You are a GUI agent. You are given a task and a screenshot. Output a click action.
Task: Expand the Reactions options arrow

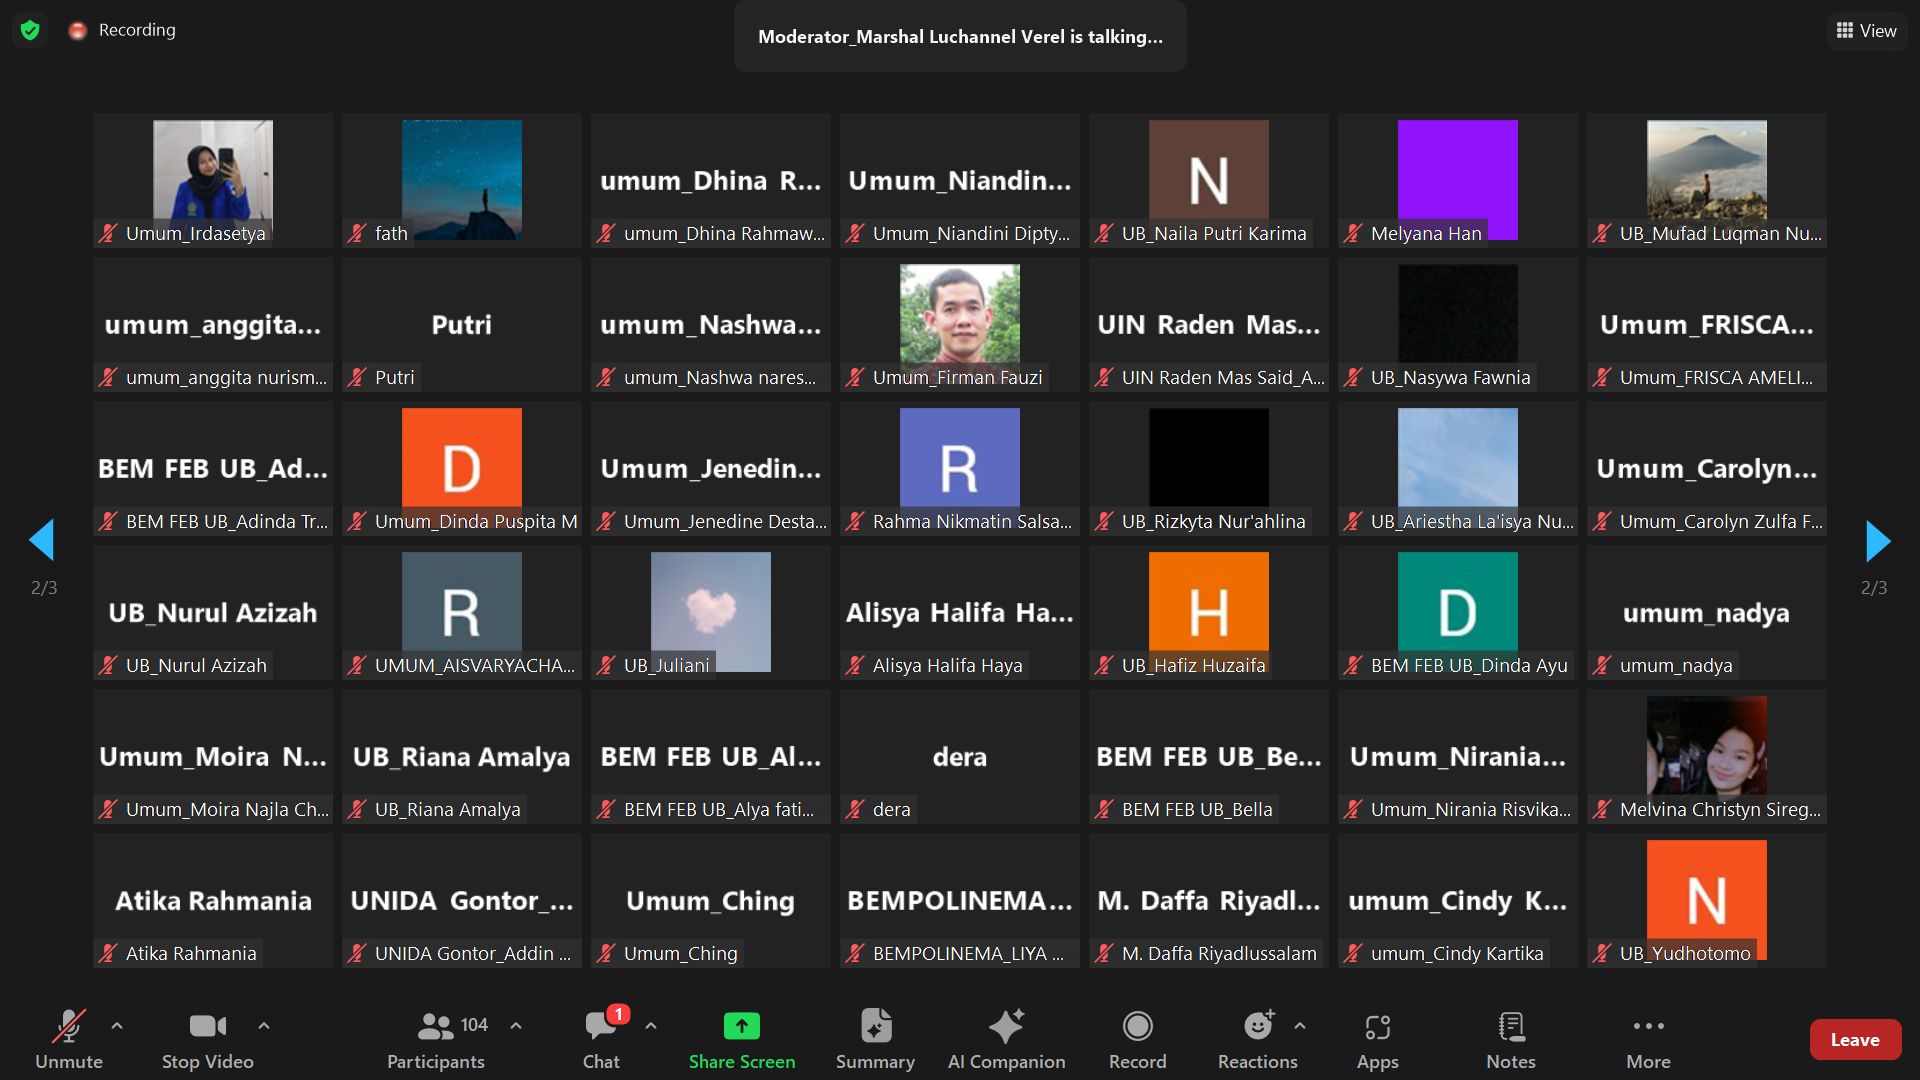click(x=1300, y=1026)
